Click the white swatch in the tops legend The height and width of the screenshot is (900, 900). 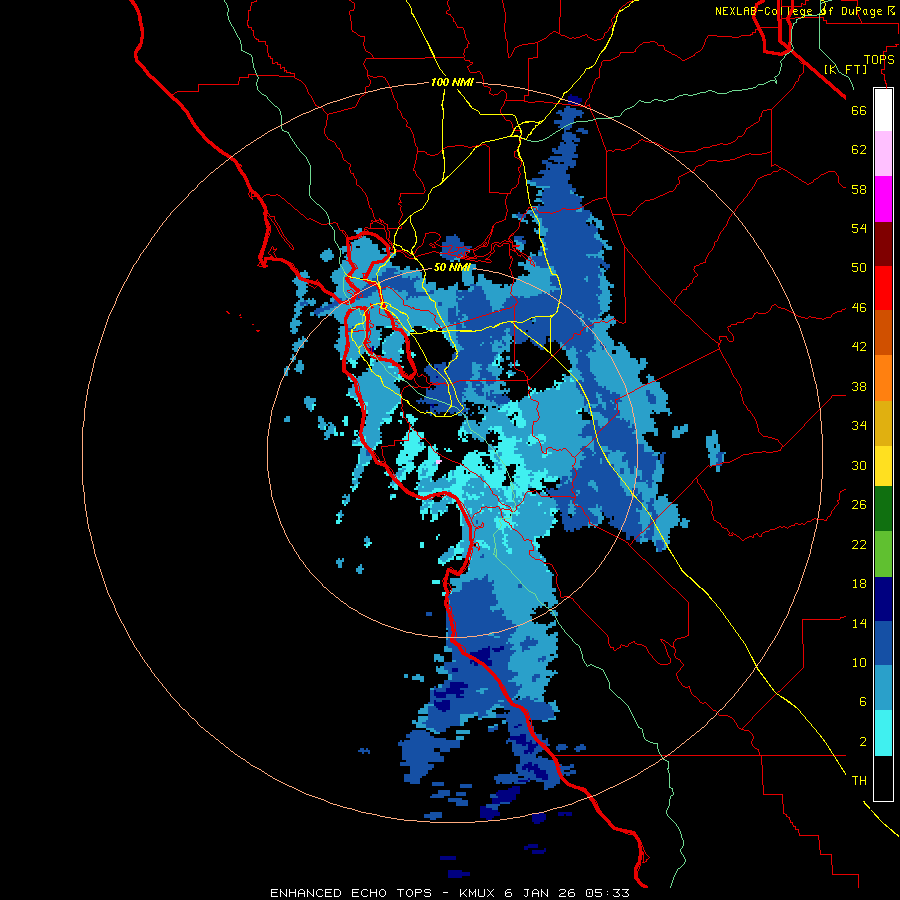point(883,110)
